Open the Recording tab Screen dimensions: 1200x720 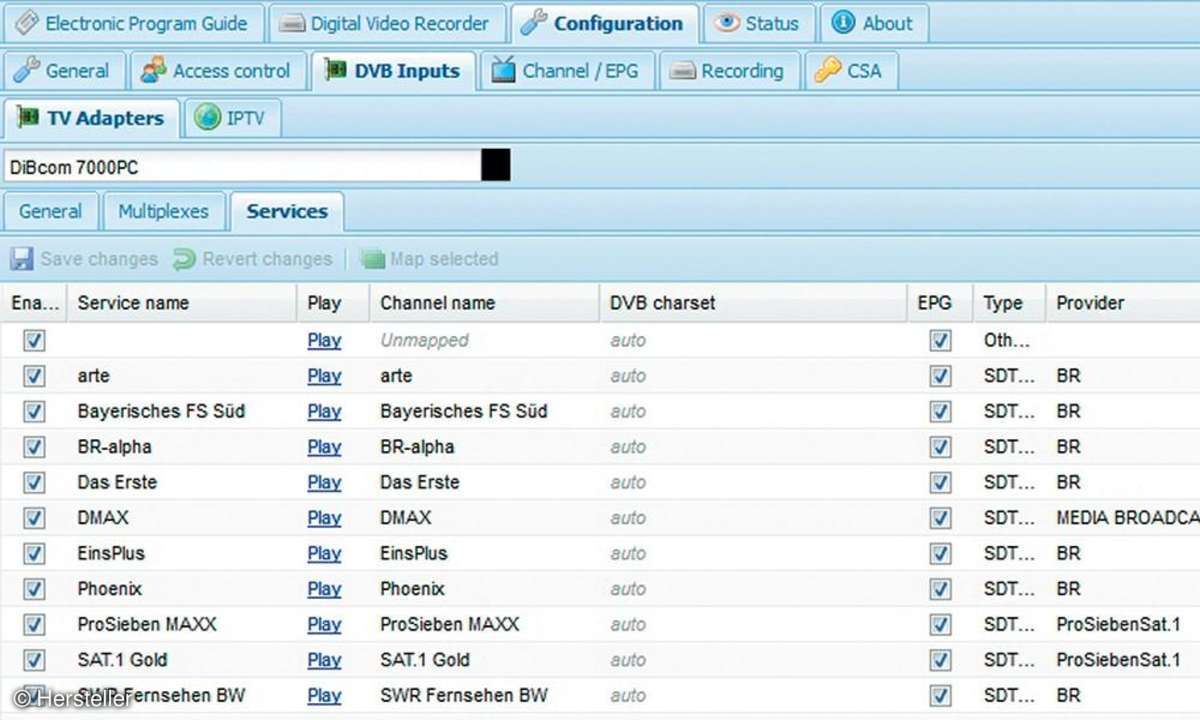(x=729, y=71)
